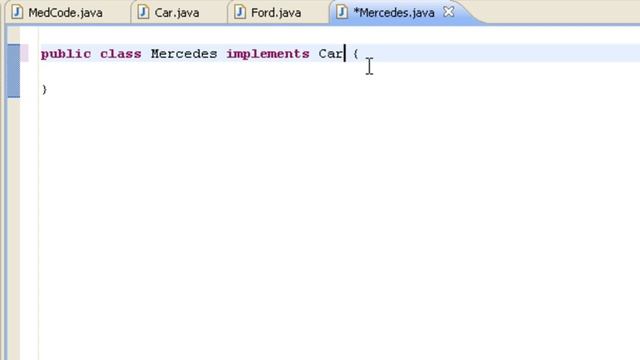Click the Java file icon on Car.java tab

(x=143, y=12)
